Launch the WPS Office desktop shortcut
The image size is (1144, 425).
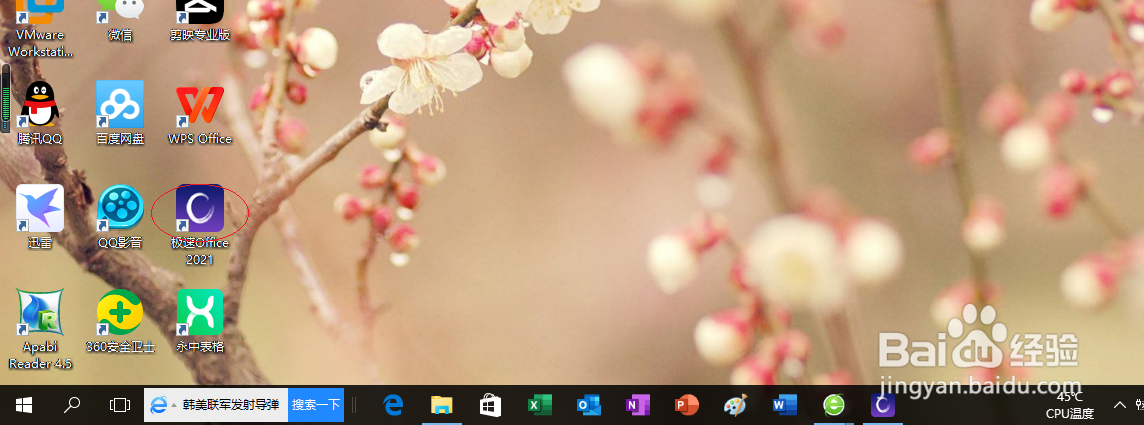pos(200,113)
